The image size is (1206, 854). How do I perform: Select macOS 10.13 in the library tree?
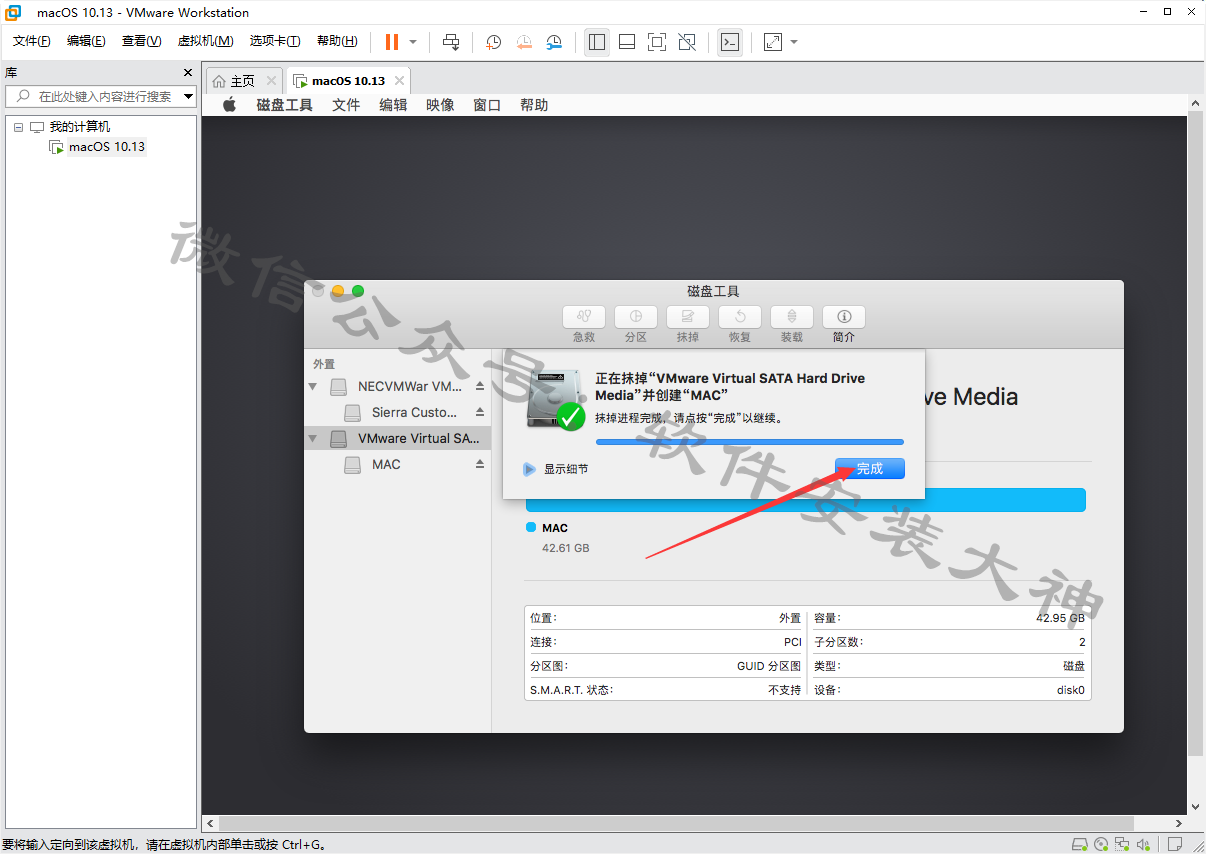point(106,147)
